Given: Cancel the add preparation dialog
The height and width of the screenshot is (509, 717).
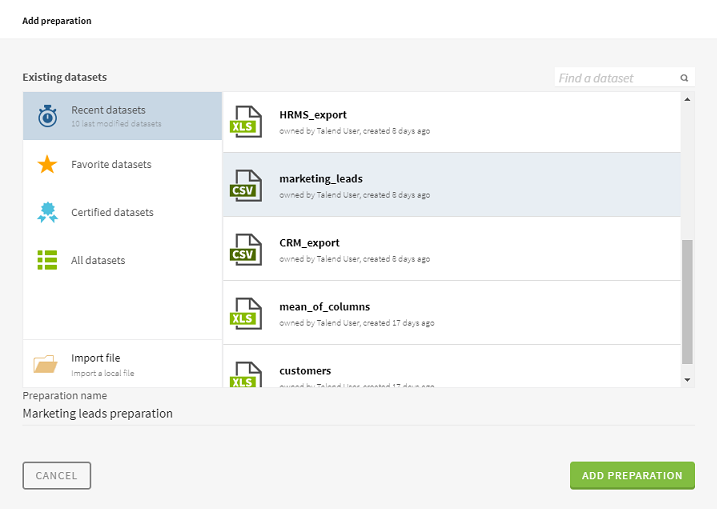Looking at the screenshot, I should point(57,476).
